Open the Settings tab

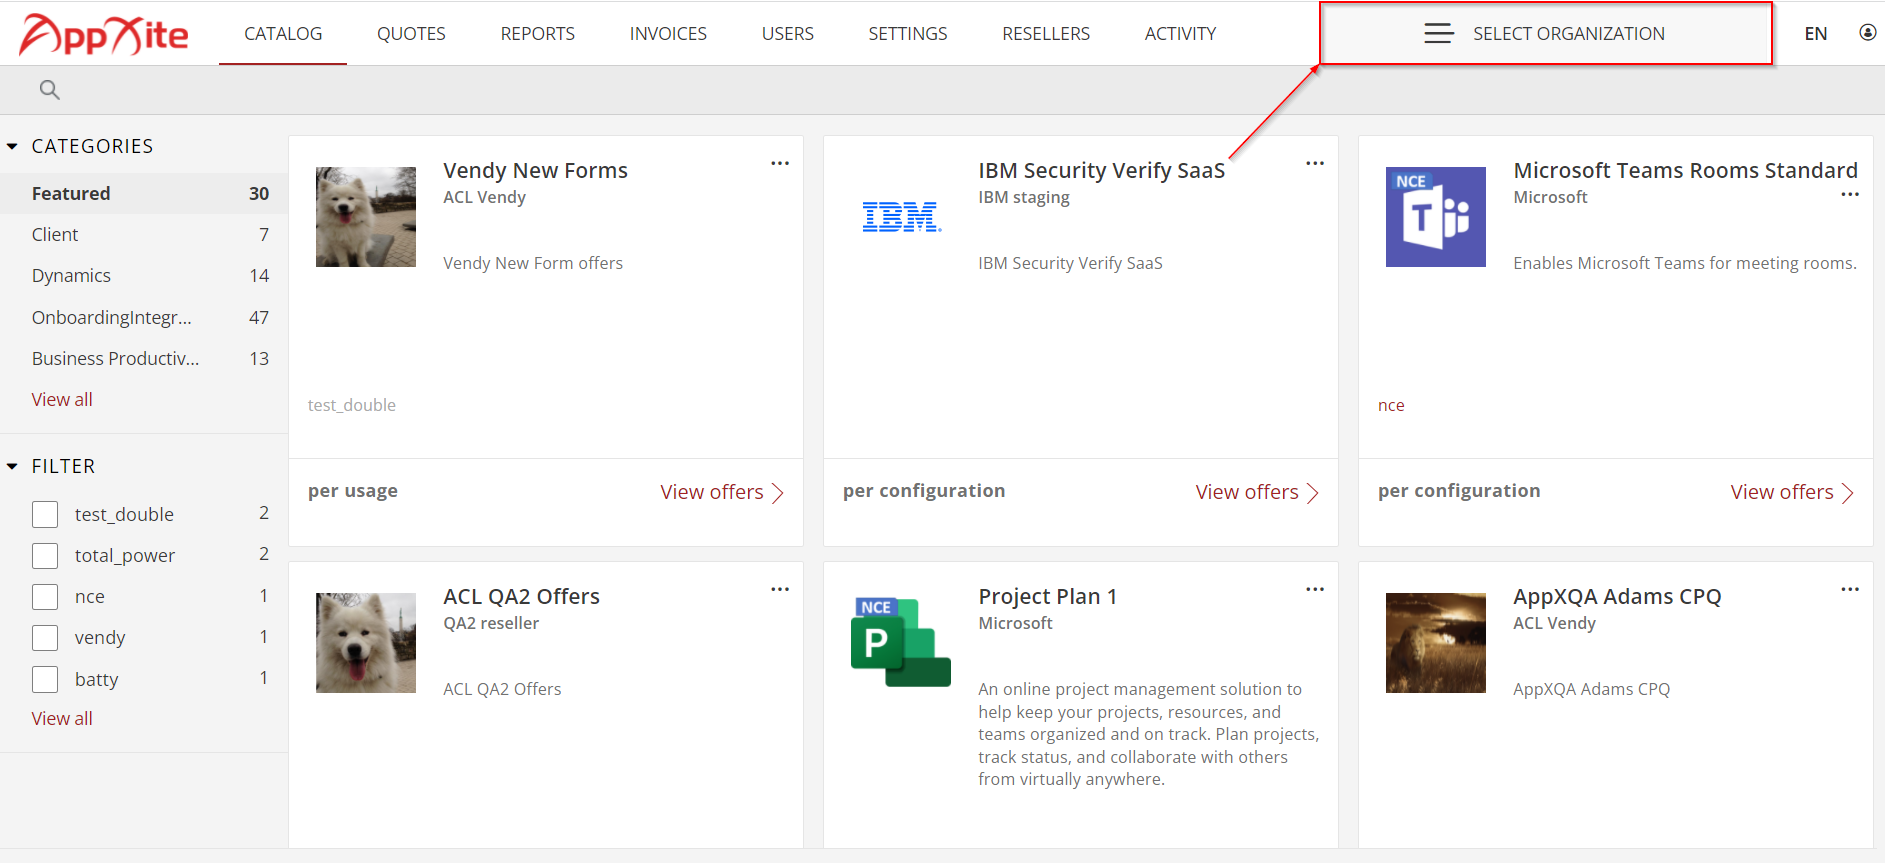(x=908, y=34)
